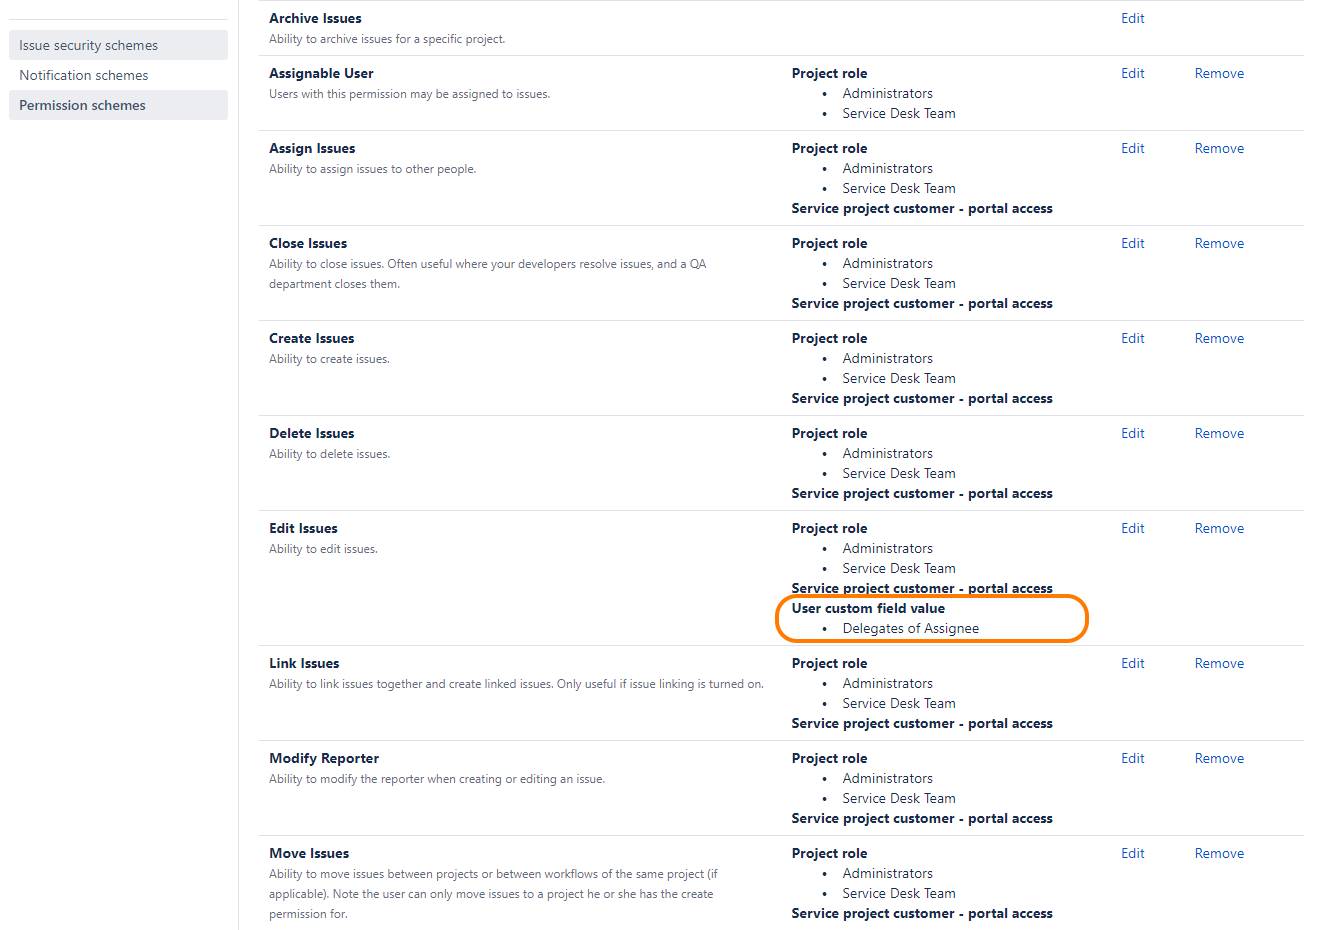This screenshot has height=930, width=1323.
Task: Edit the Create Issues permission
Action: pos(1132,338)
